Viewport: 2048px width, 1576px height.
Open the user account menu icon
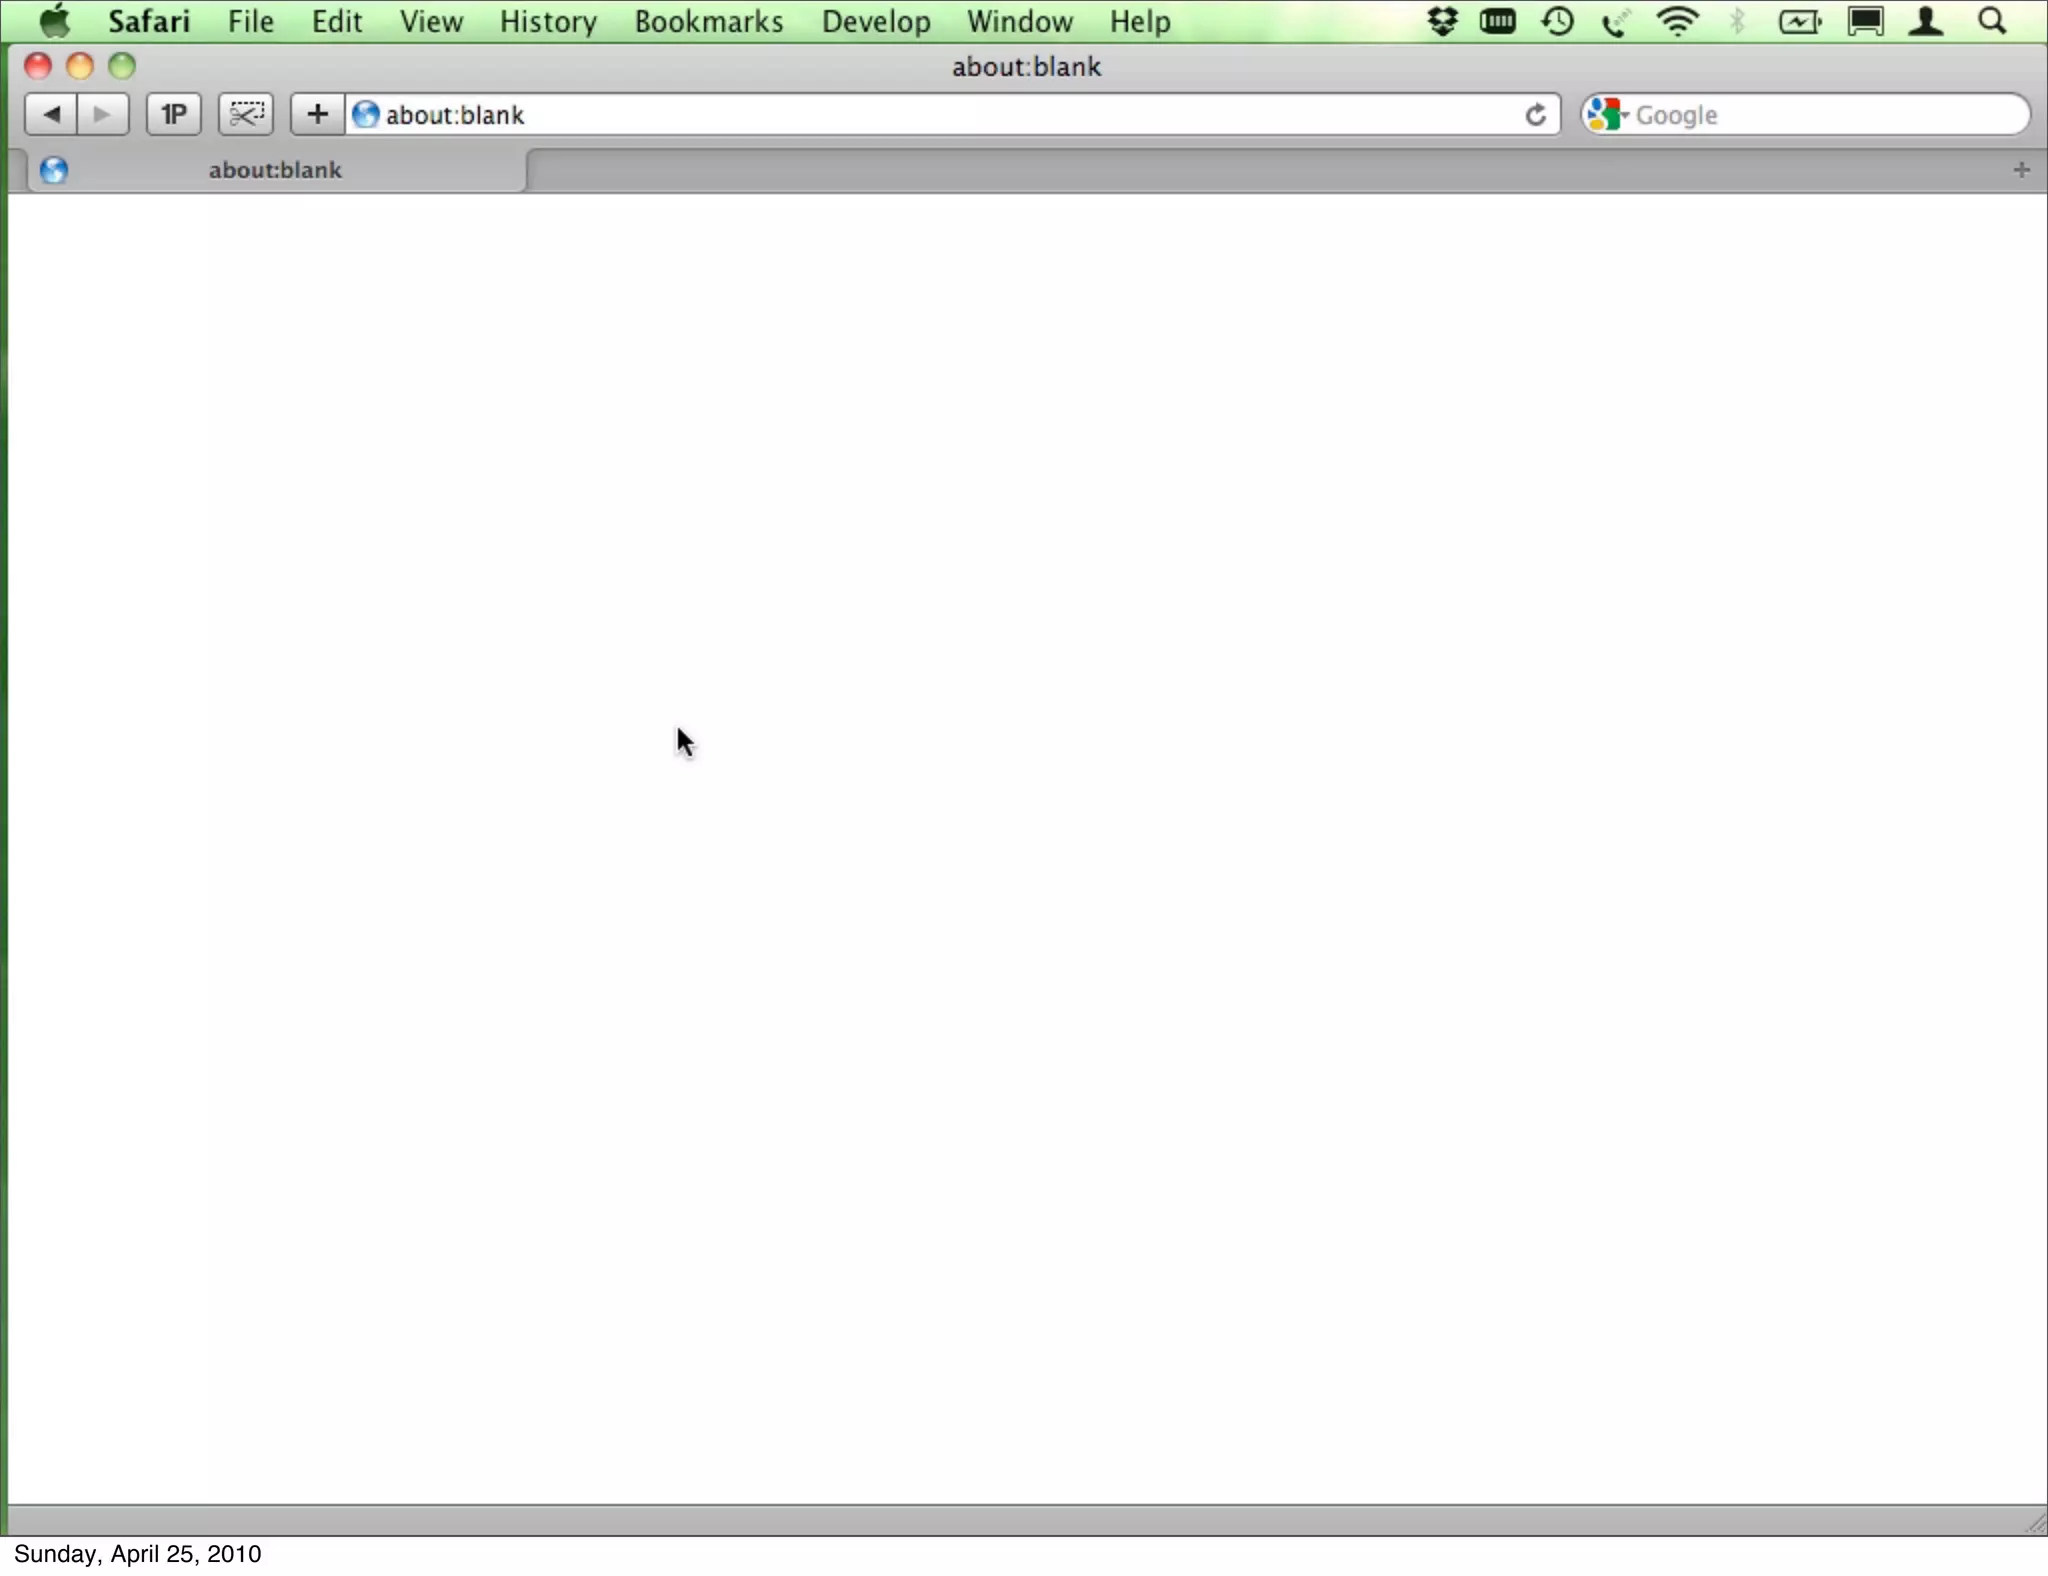tap(1925, 21)
